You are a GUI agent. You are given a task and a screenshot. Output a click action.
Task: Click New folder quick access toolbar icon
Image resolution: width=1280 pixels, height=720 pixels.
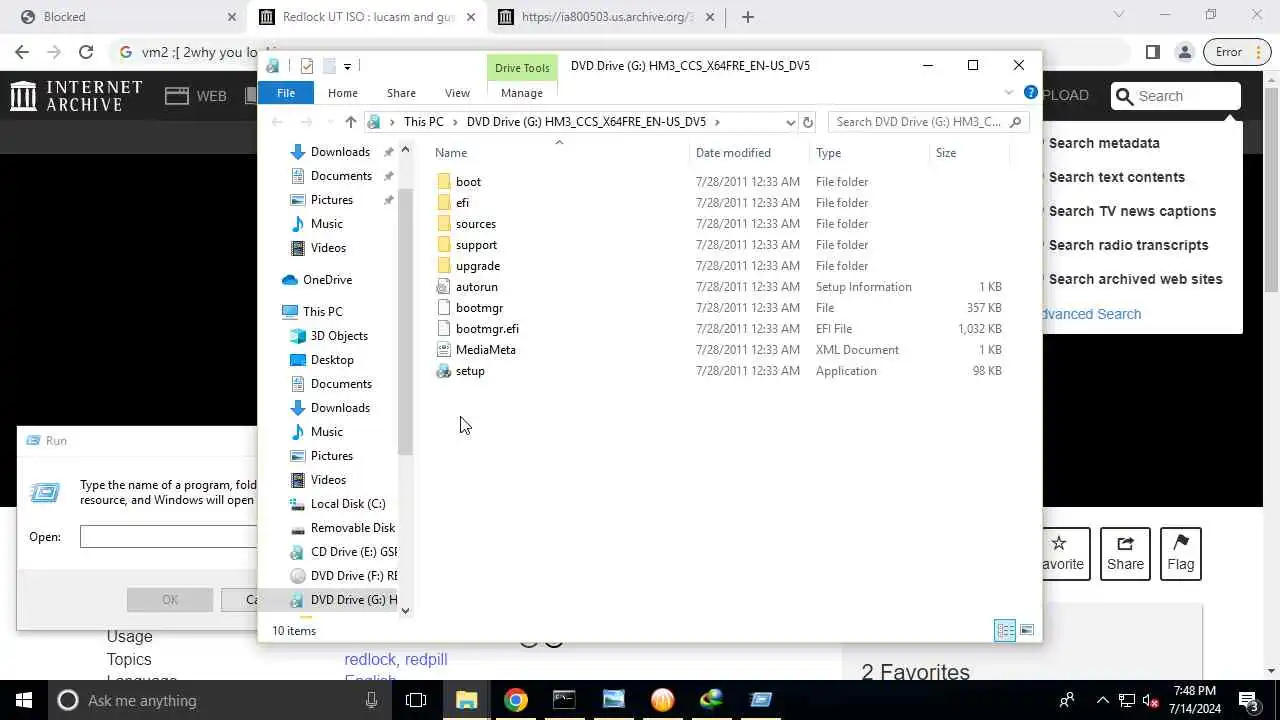coord(328,66)
